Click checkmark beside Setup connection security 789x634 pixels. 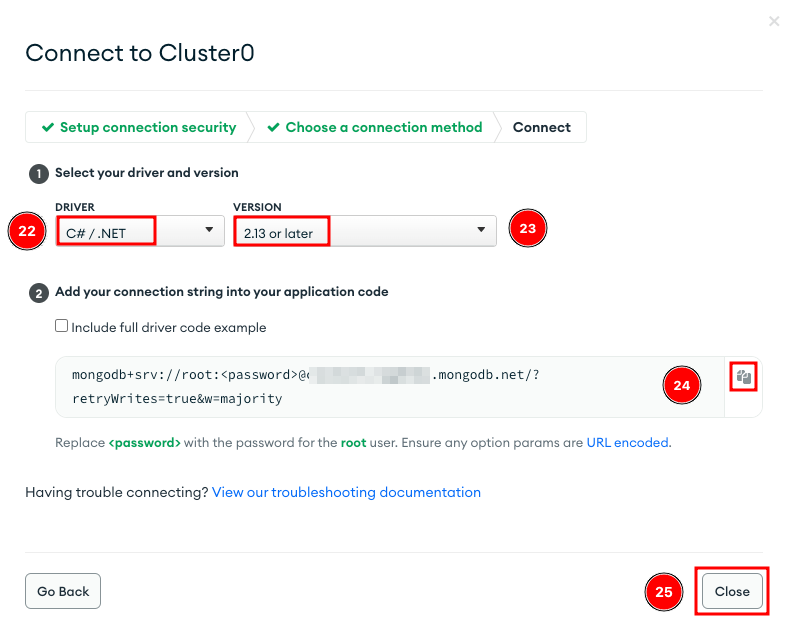pos(48,127)
